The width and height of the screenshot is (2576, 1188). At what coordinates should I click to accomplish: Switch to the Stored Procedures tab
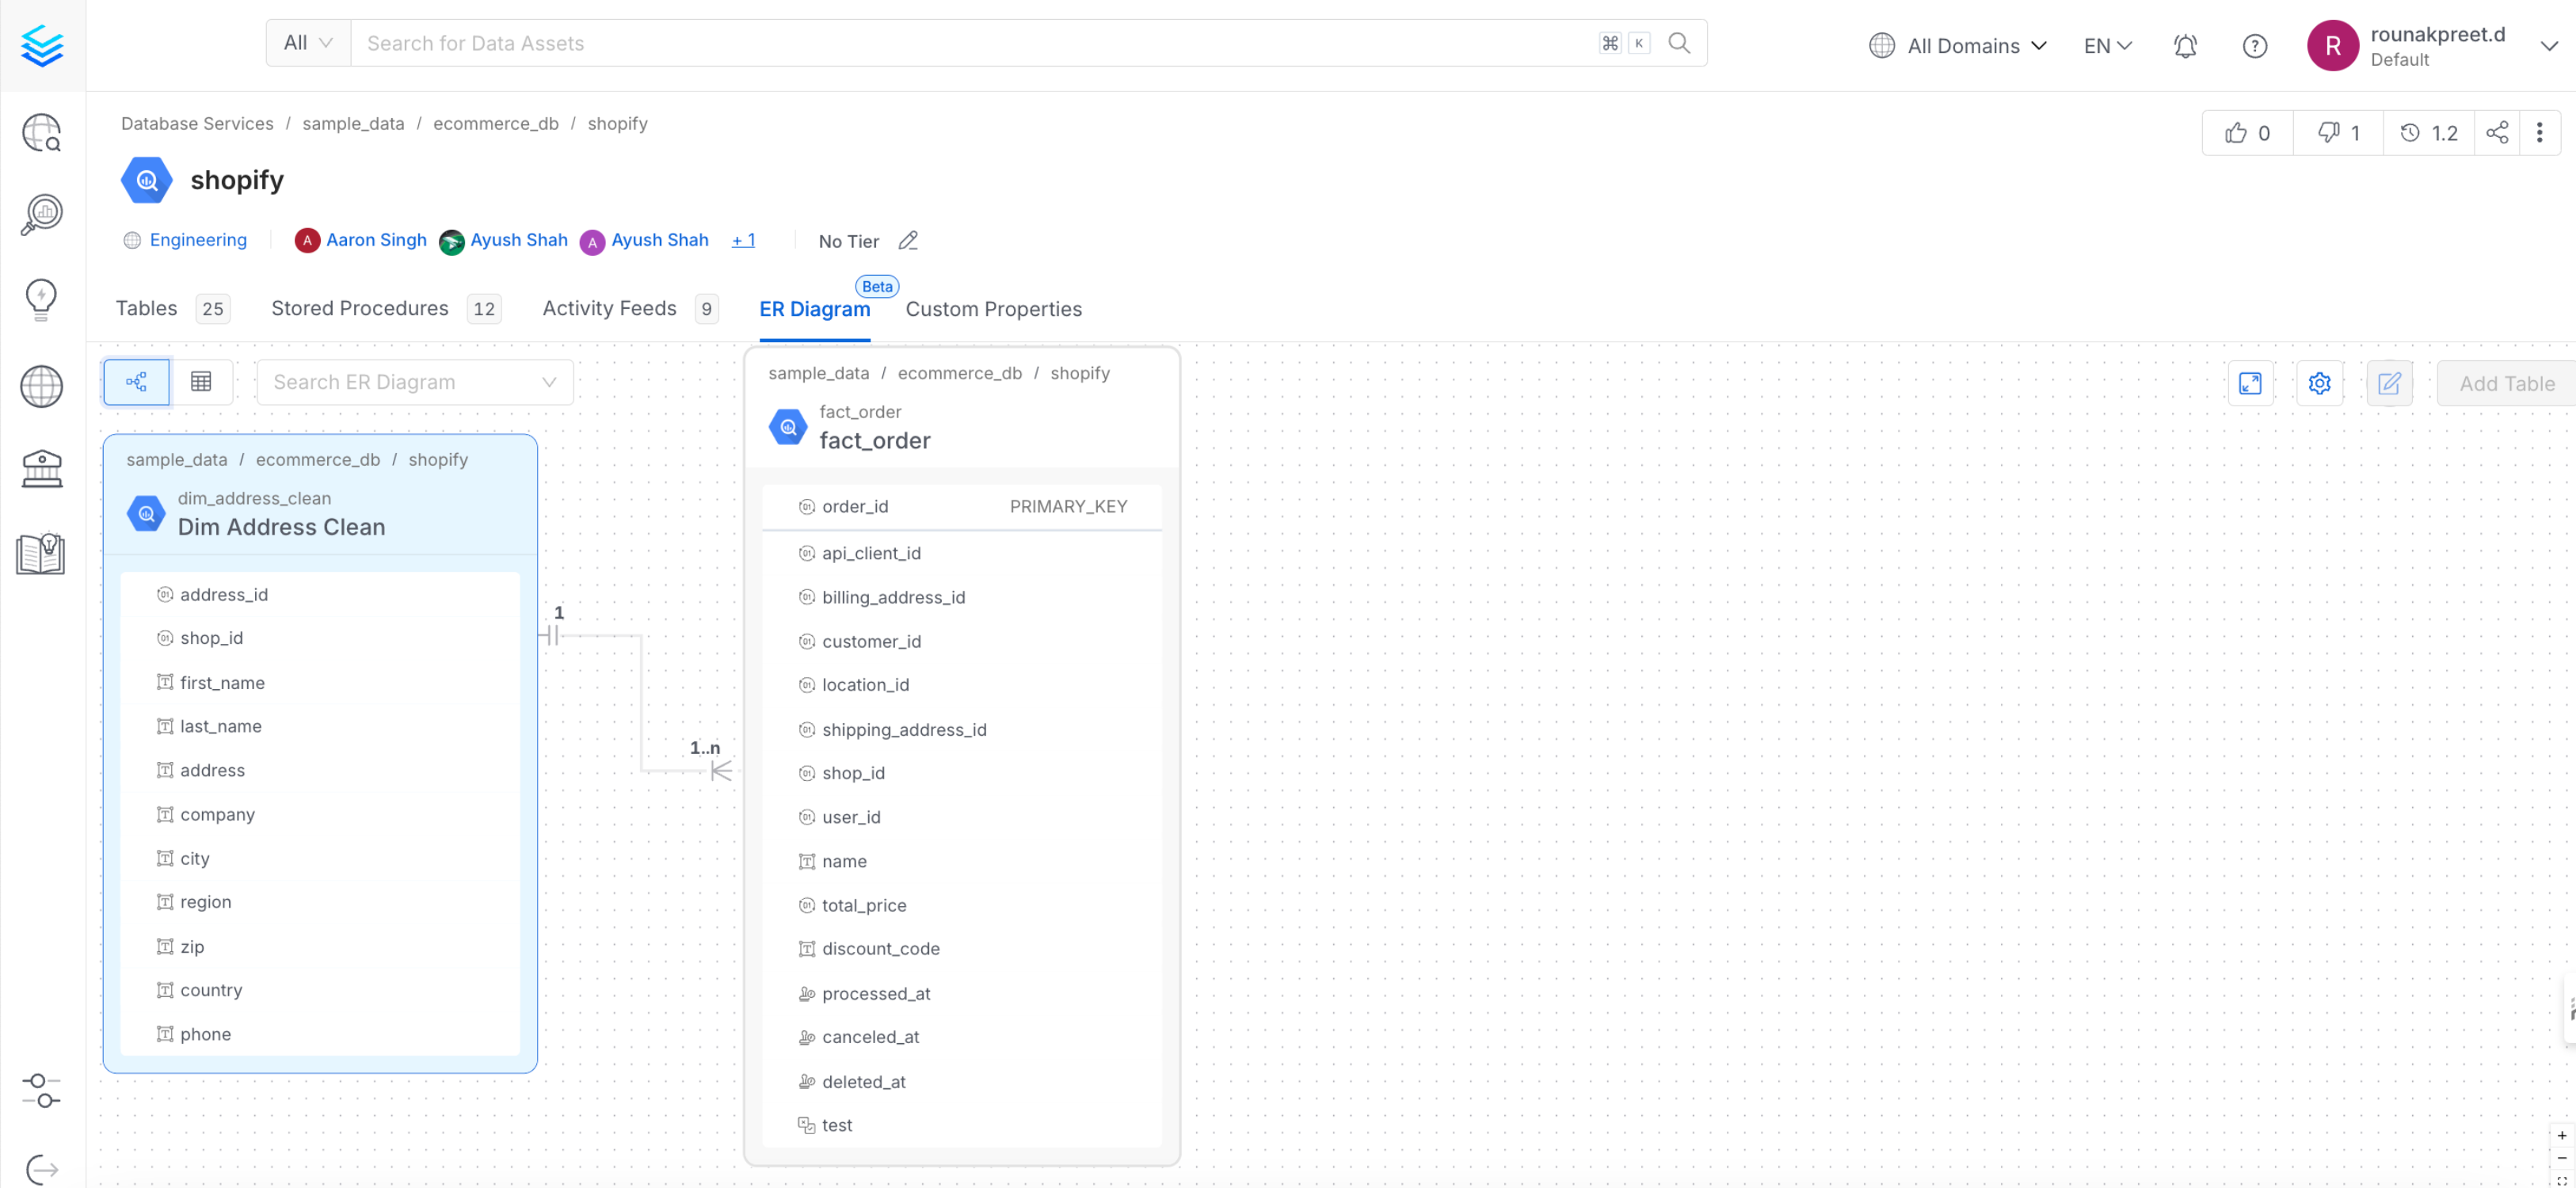point(360,308)
